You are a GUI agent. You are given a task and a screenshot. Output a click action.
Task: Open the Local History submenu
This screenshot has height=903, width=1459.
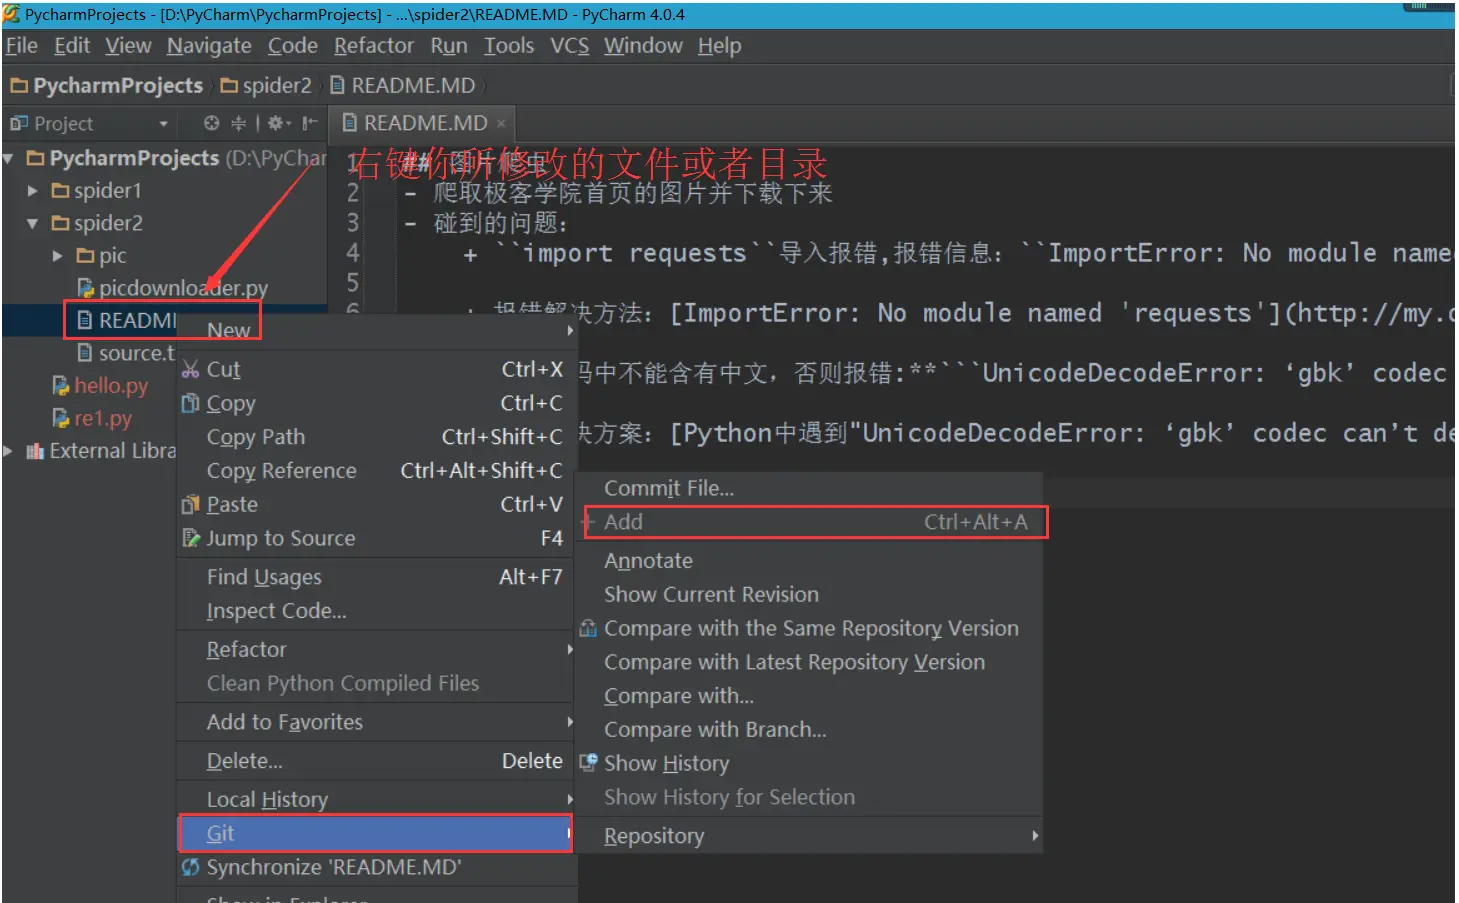[376, 800]
